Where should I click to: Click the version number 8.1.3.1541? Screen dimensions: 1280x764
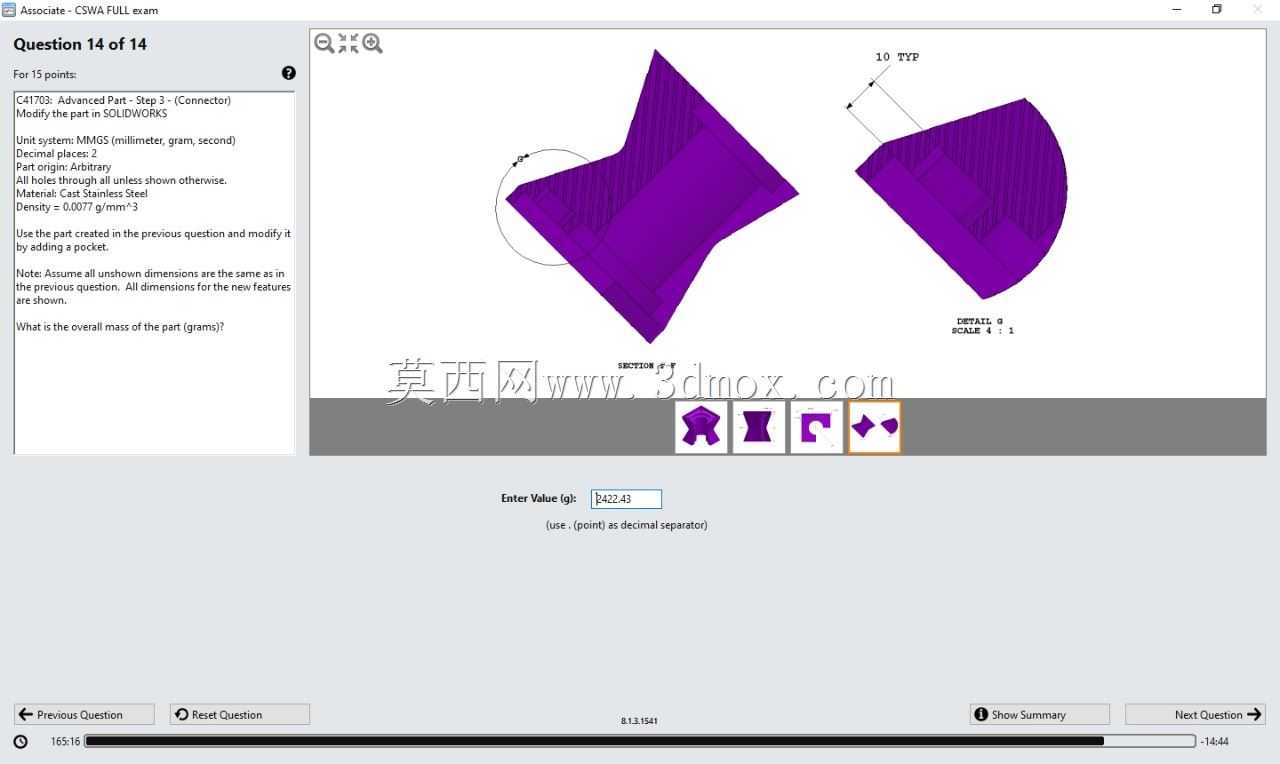point(640,720)
